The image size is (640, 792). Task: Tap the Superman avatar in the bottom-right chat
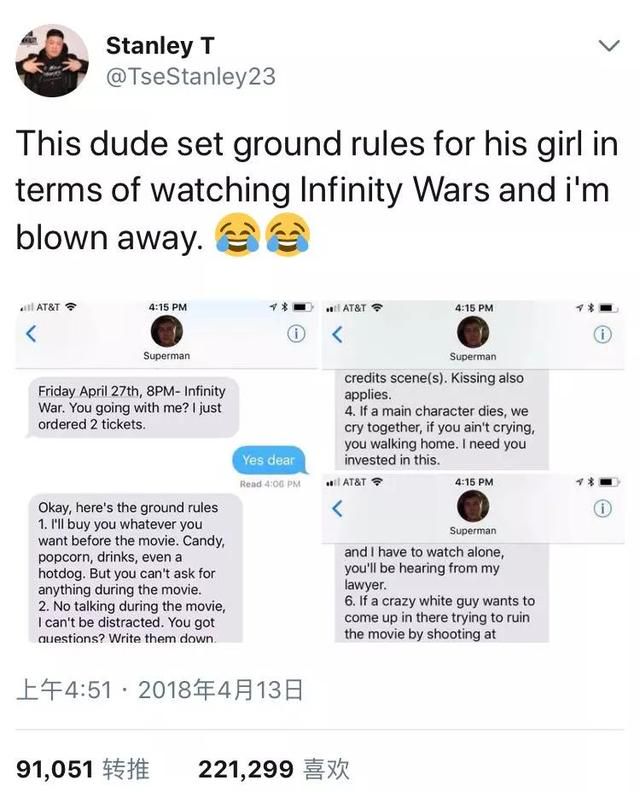pyautogui.click(x=473, y=506)
